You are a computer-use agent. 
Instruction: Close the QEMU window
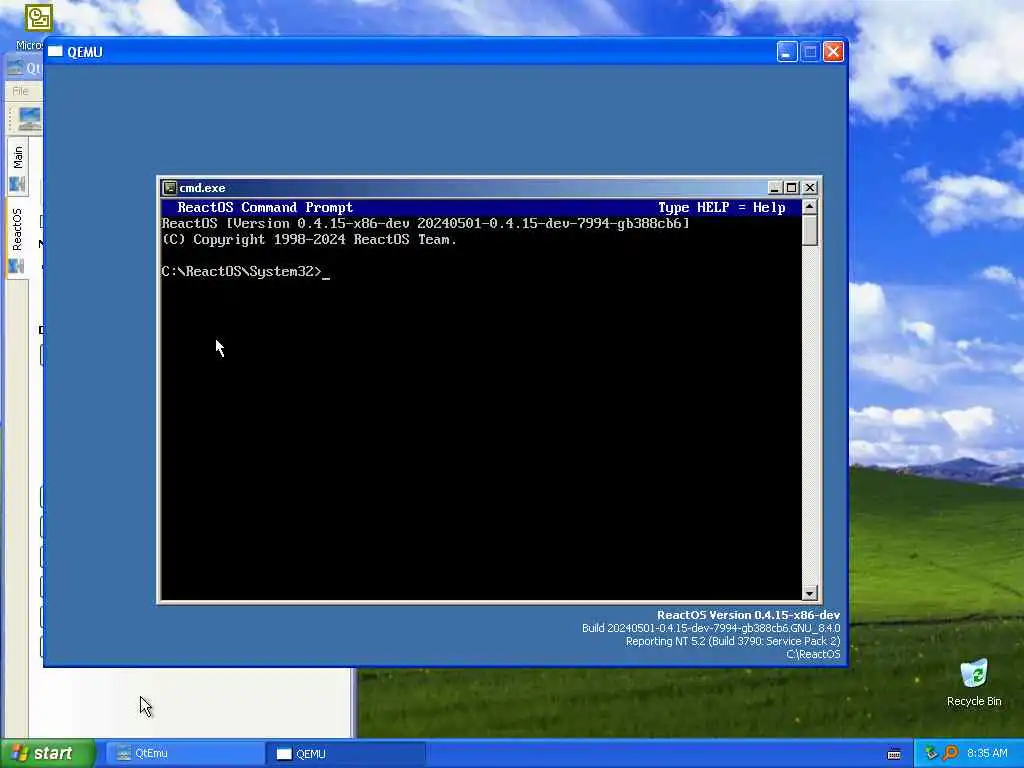[x=833, y=52]
